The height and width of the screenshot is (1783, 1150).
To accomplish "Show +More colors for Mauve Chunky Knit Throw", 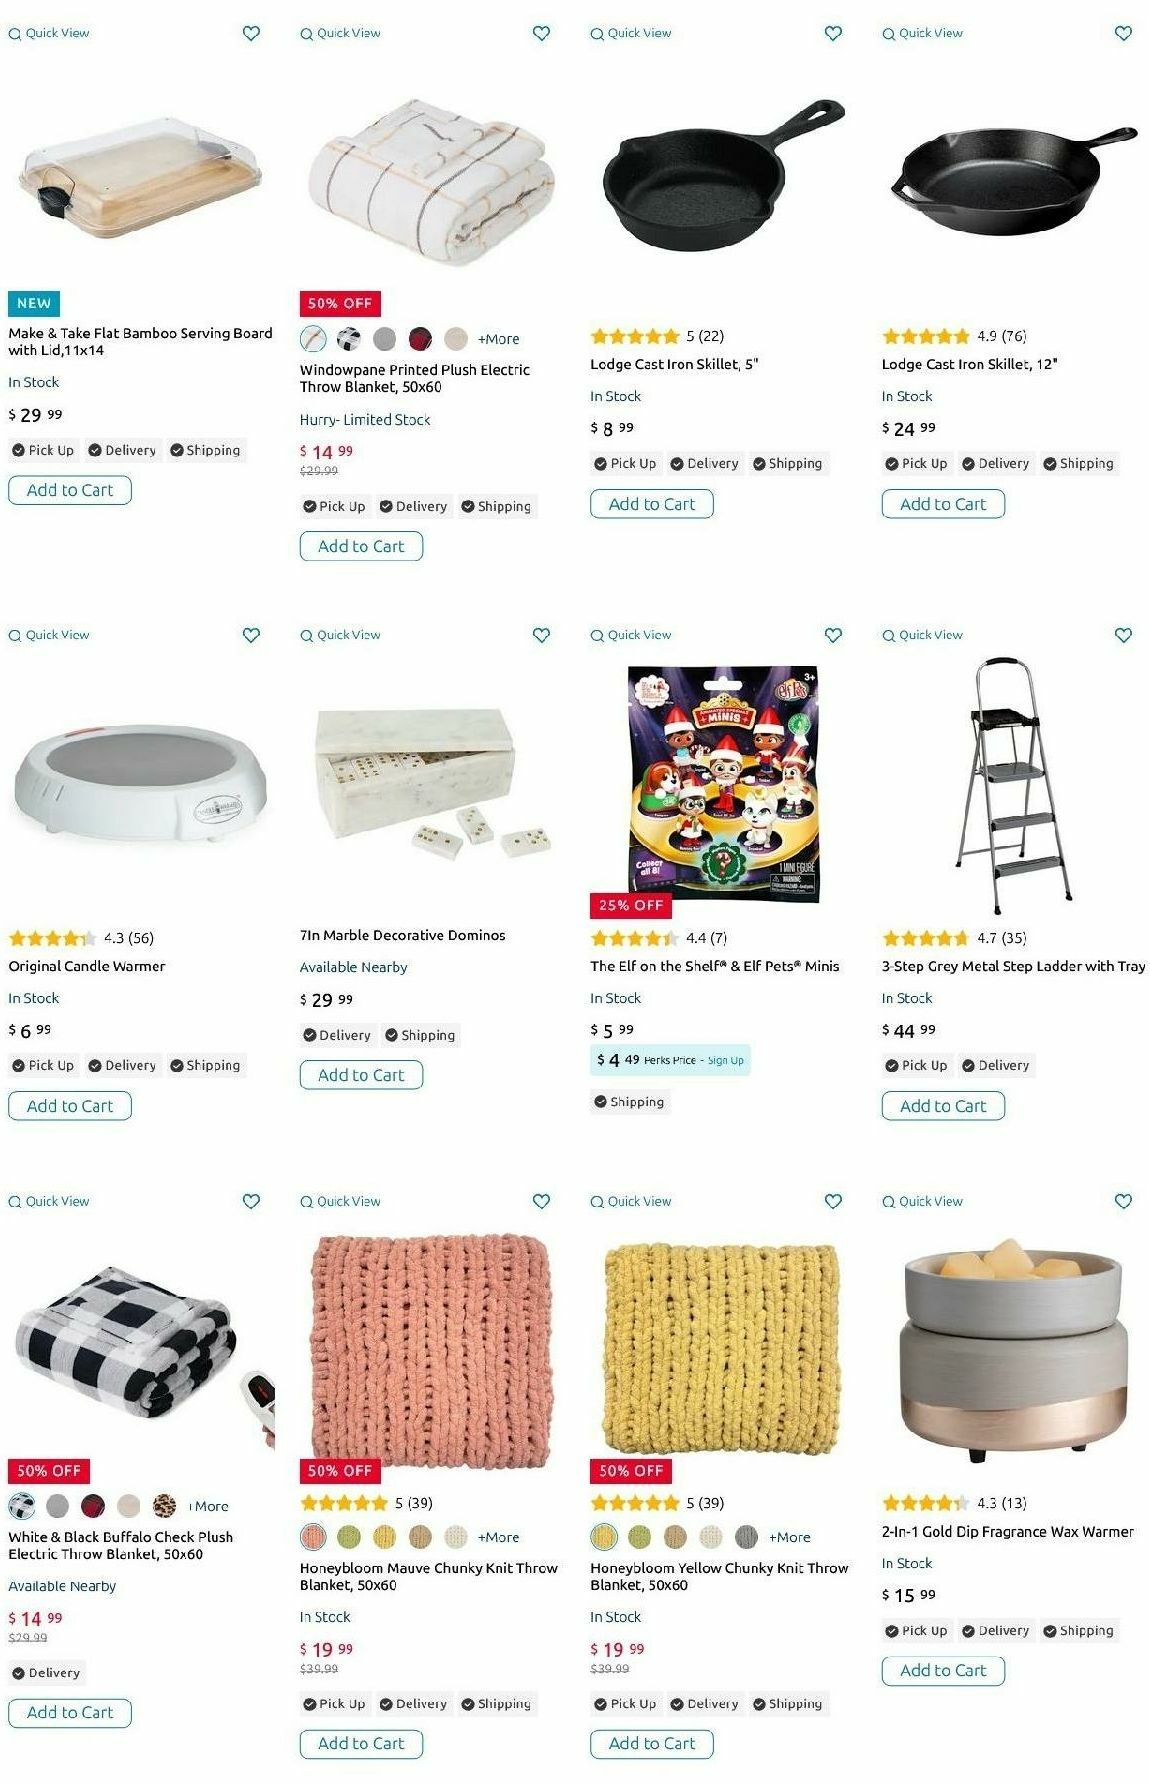I will point(498,1537).
